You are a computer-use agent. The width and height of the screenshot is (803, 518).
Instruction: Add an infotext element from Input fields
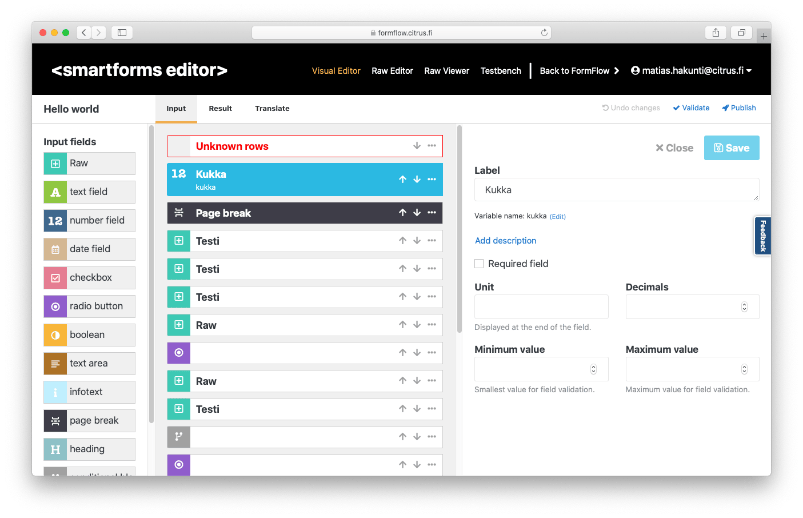click(x=90, y=392)
